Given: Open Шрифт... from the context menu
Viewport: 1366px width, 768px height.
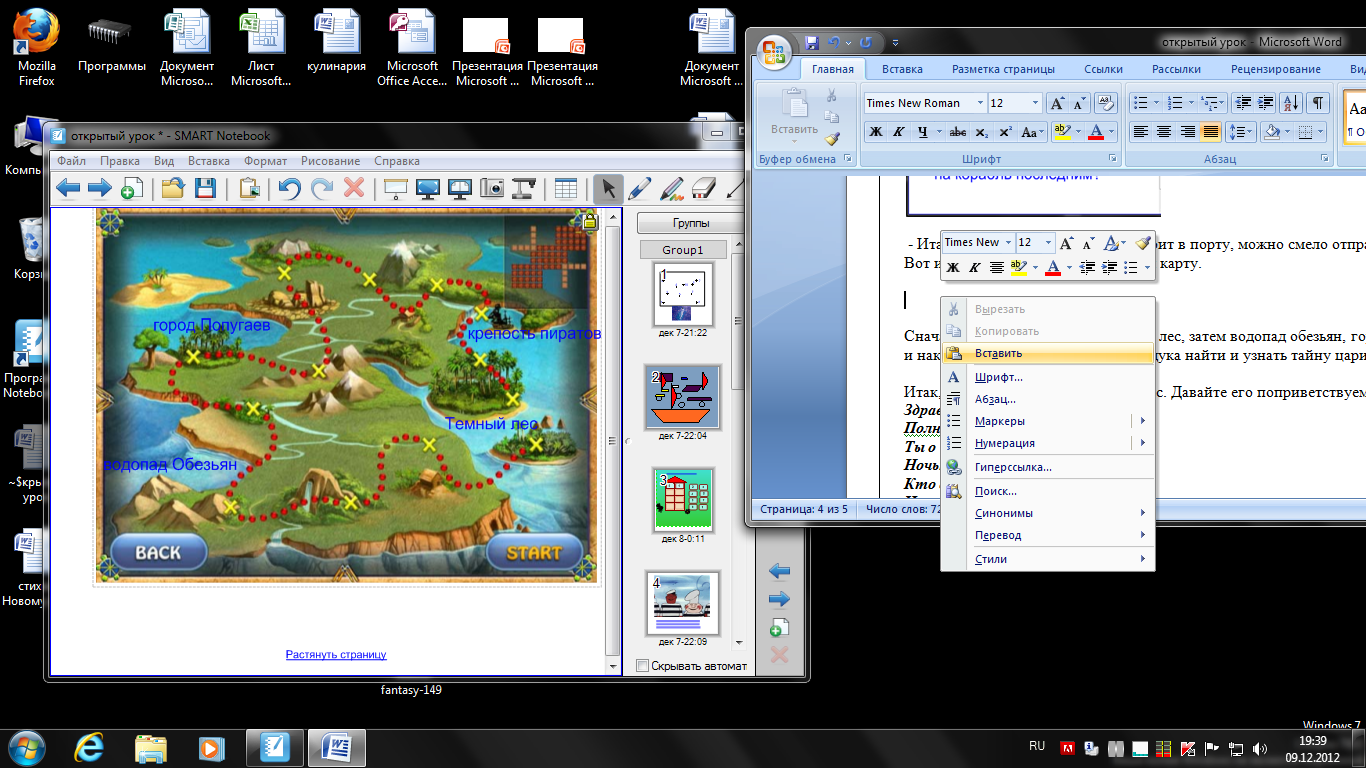Looking at the screenshot, I should (x=1048, y=377).
